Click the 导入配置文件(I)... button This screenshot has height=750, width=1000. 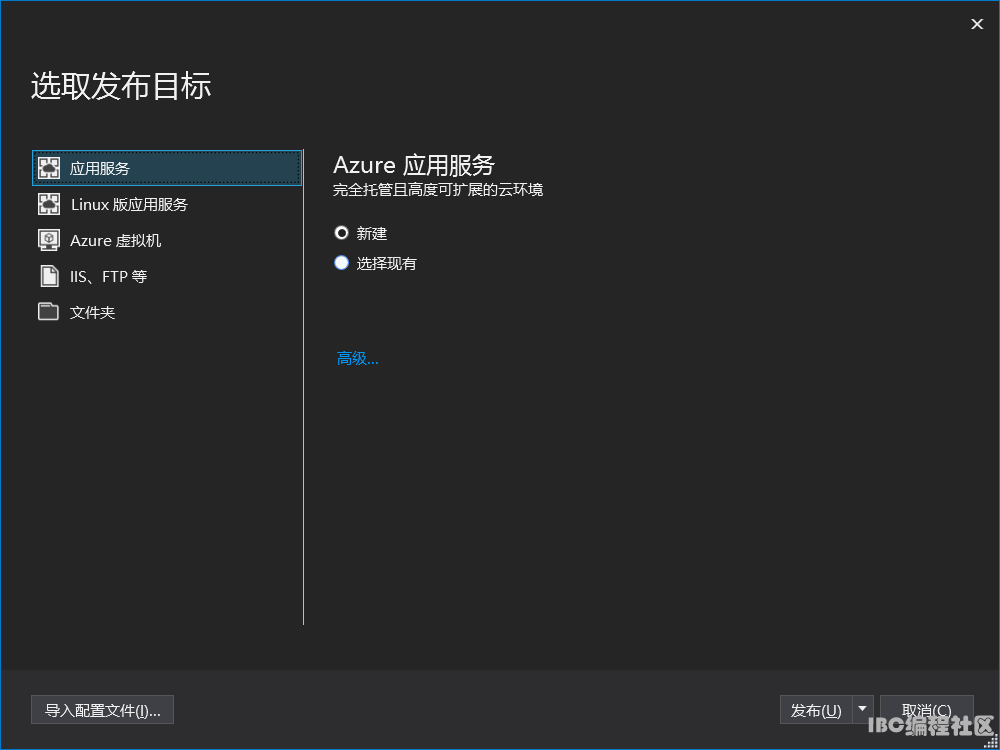coord(102,710)
